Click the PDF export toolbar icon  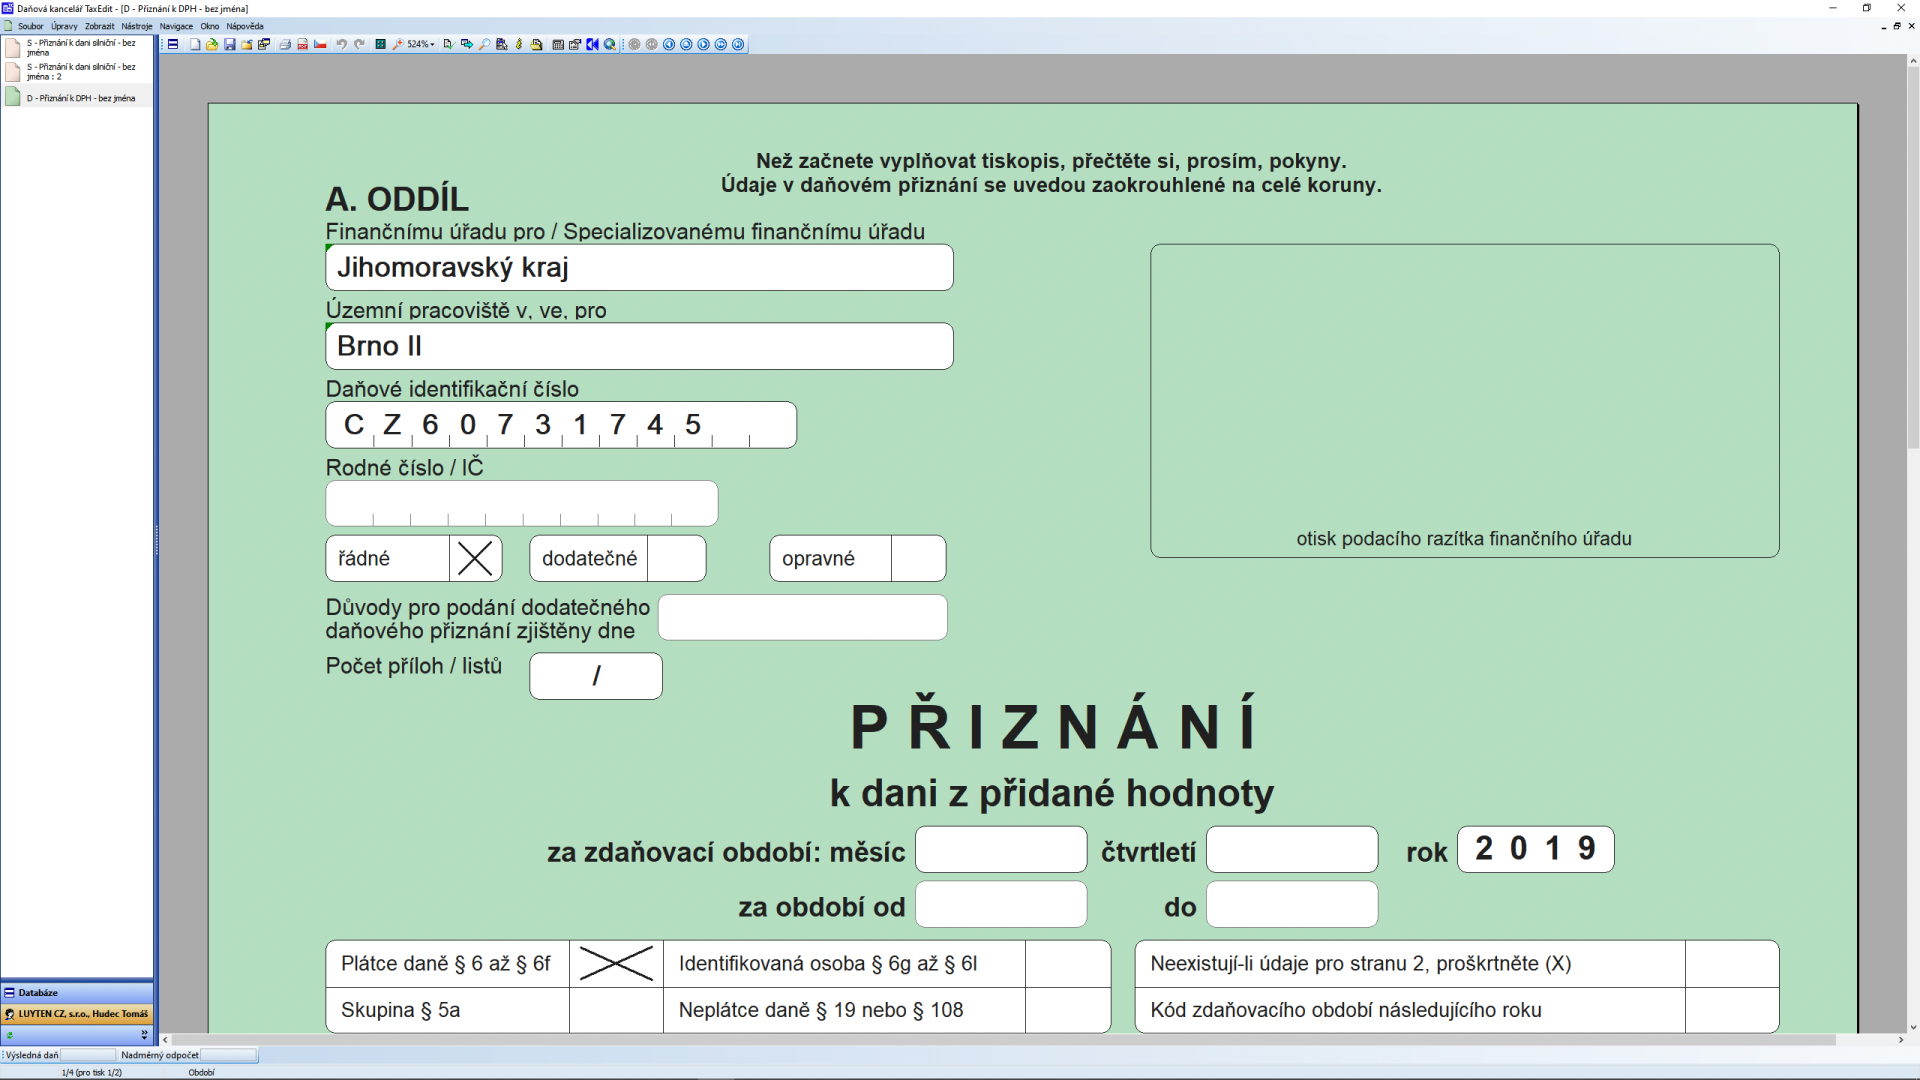pyautogui.click(x=303, y=44)
